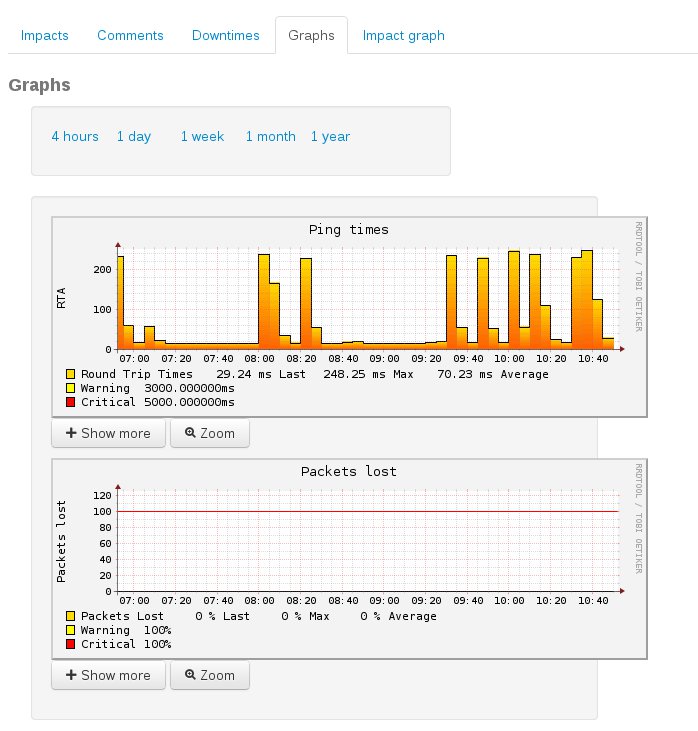Go to the Impact graph tab
The width and height of the screenshot is (698, 731).
click(x=403, y=35)
